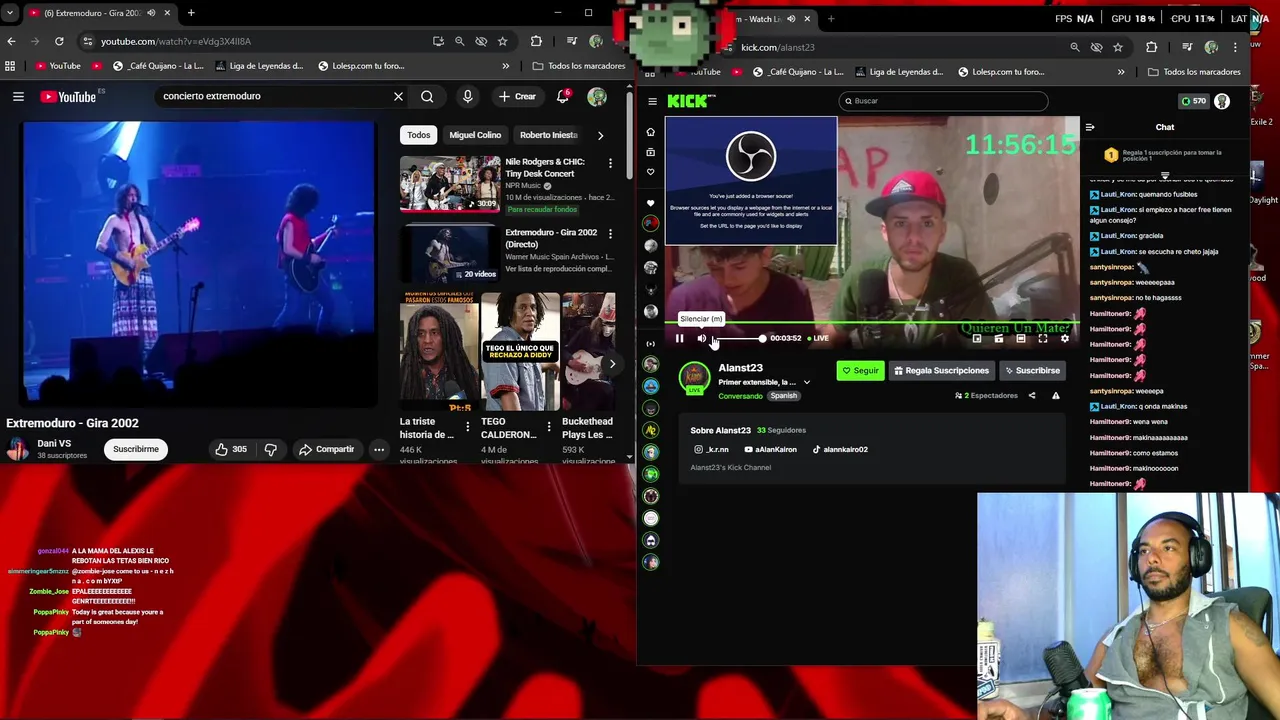
Task: Click Seguir to follow Alanst23
Action: click(x=860, y=371)
